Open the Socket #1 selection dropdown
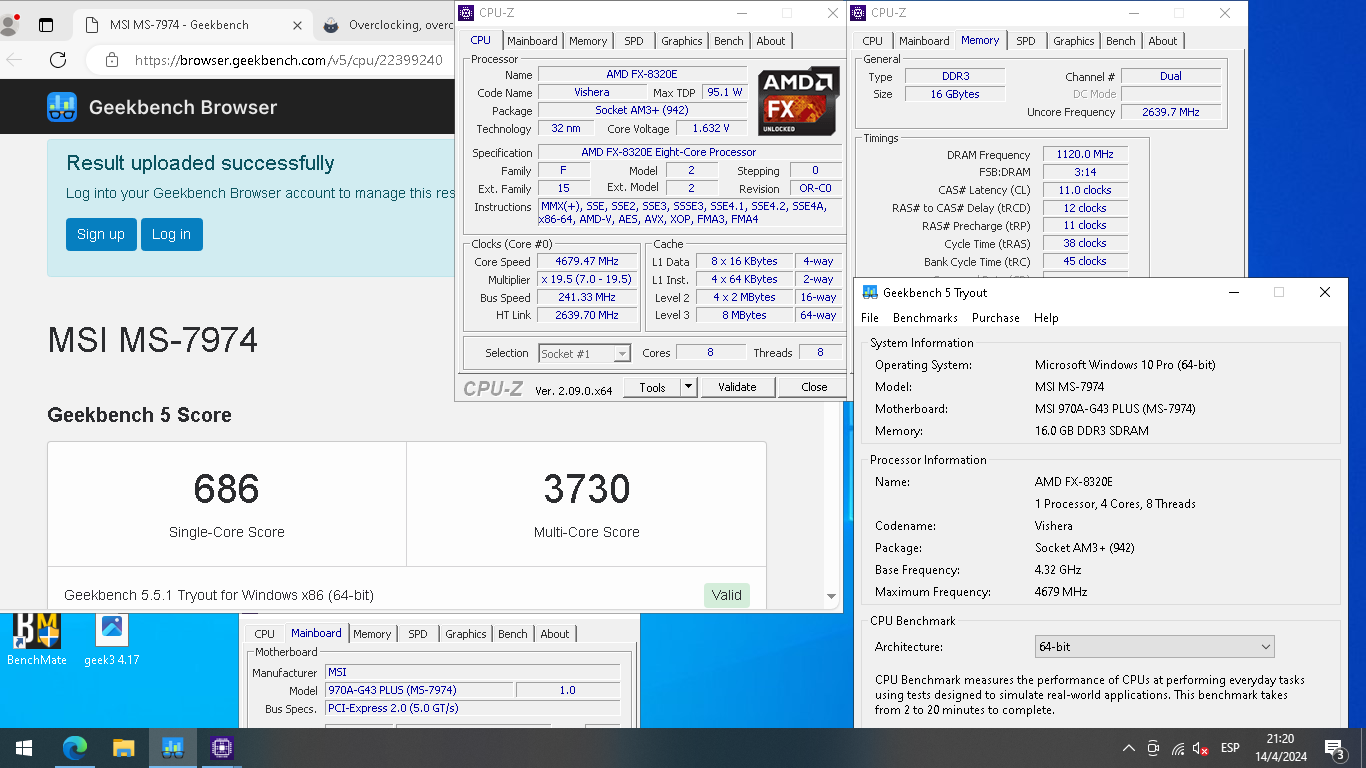 coord(585,353)
